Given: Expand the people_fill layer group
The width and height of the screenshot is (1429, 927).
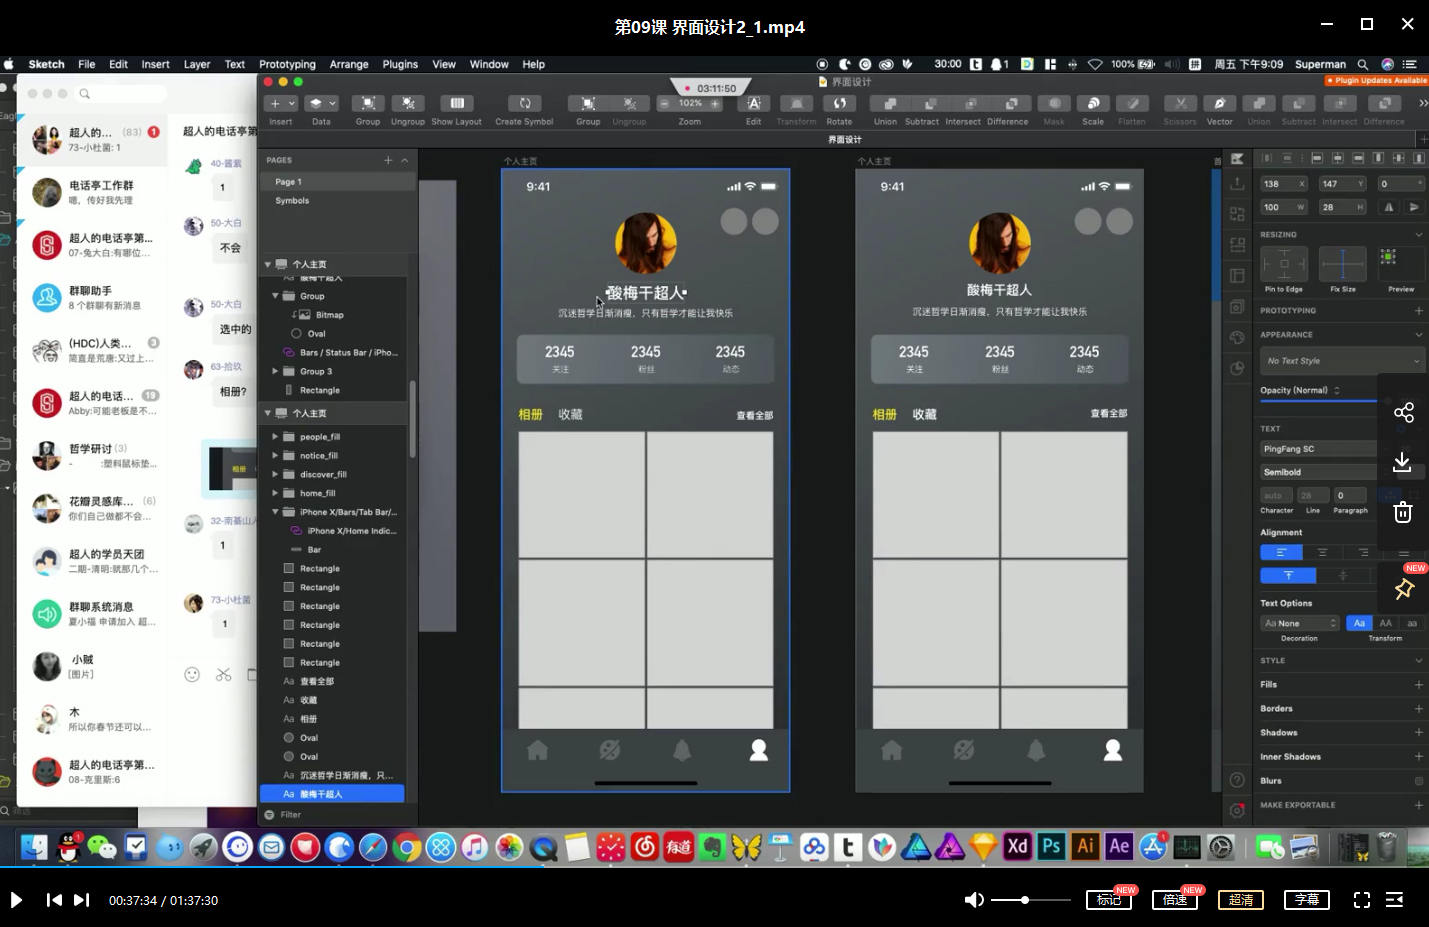Looking at the screenshot, I should (x=275, y=437).
